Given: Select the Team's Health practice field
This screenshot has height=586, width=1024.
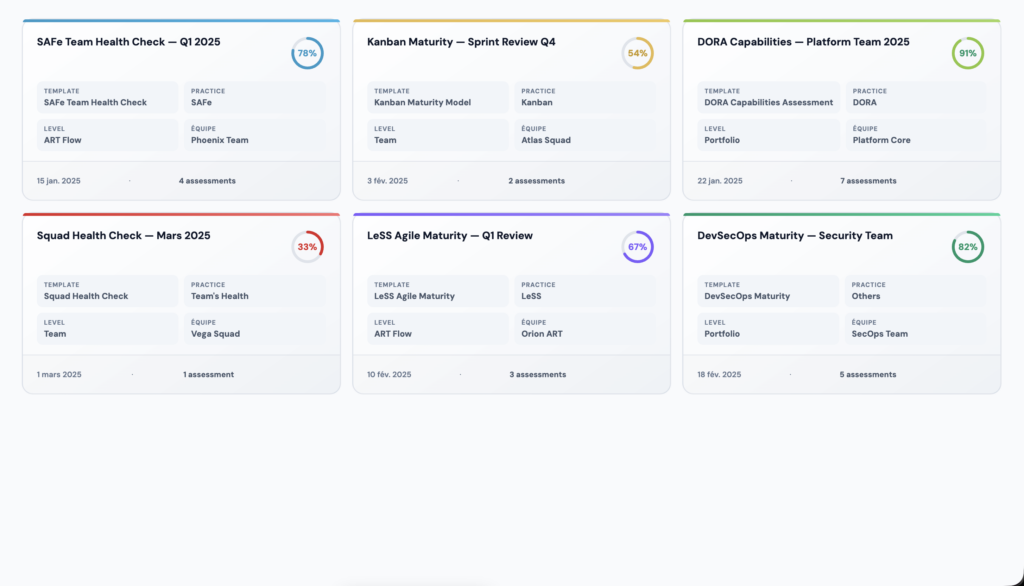Looking at the screenshot, I should click(255, 291).
